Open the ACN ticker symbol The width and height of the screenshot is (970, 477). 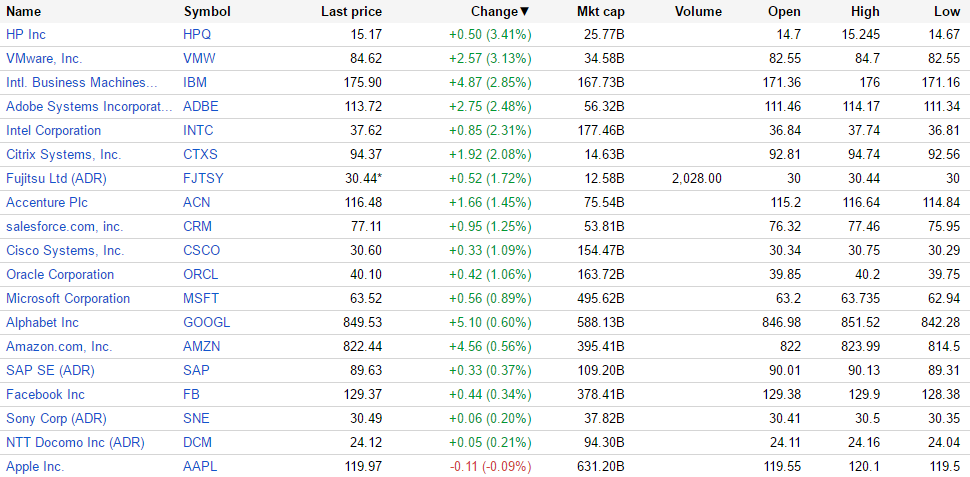pos(196,203)
